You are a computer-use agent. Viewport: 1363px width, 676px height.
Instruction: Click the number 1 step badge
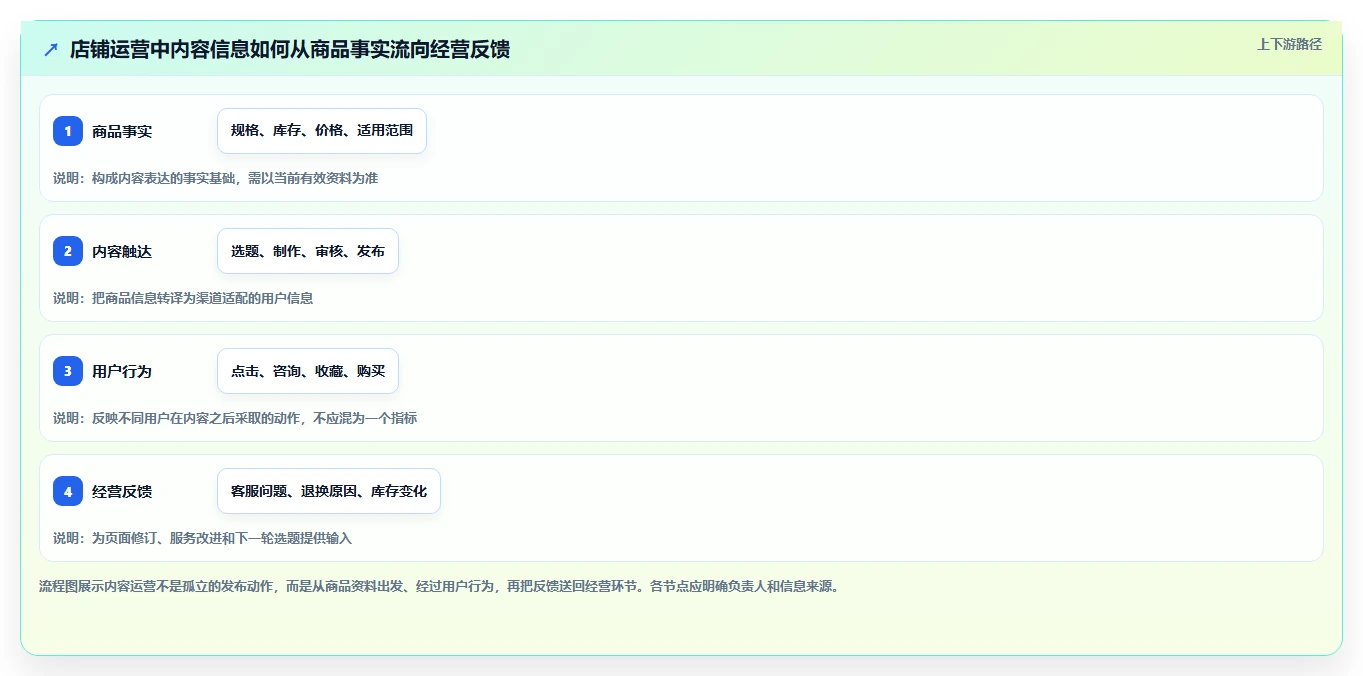tap(68, 131)
